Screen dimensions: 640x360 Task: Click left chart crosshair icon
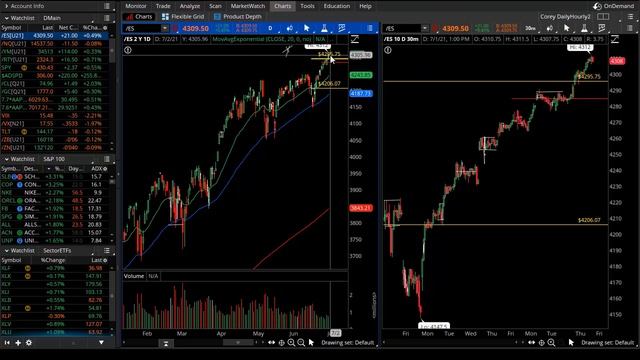coord(281,343)
